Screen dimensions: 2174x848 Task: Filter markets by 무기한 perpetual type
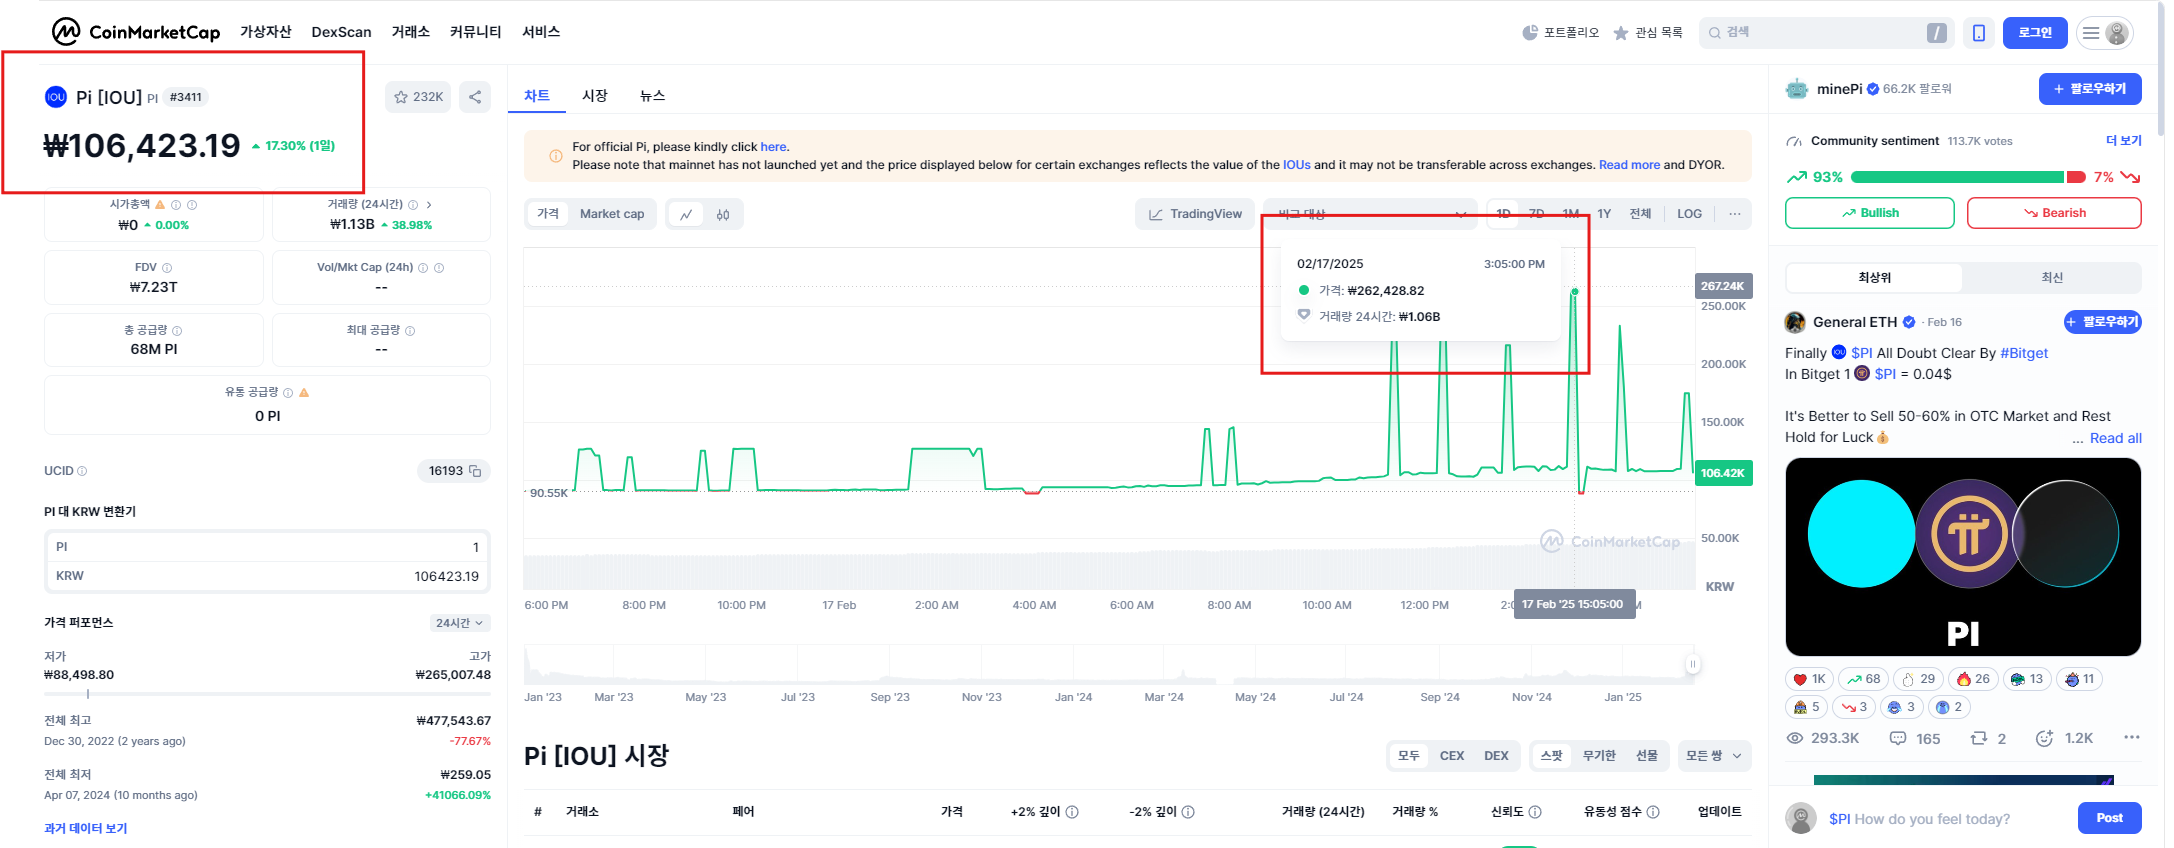click(1599, 756)
